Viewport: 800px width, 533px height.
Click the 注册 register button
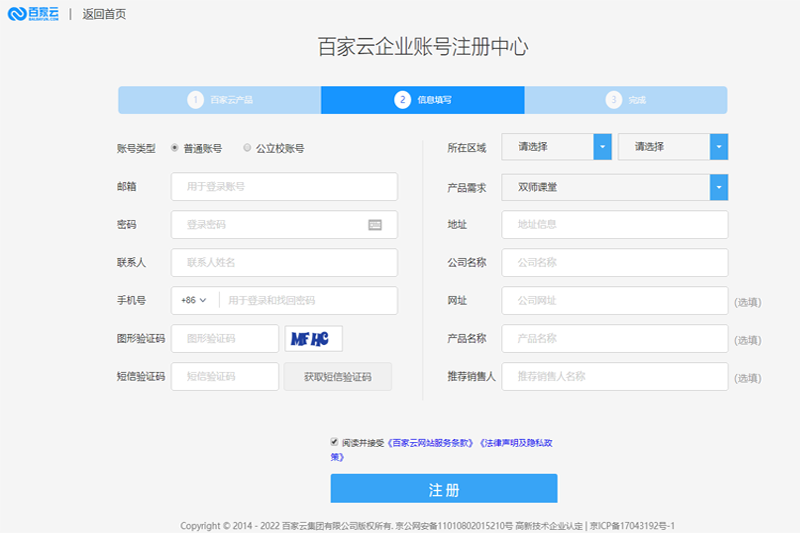coord(444,489)
